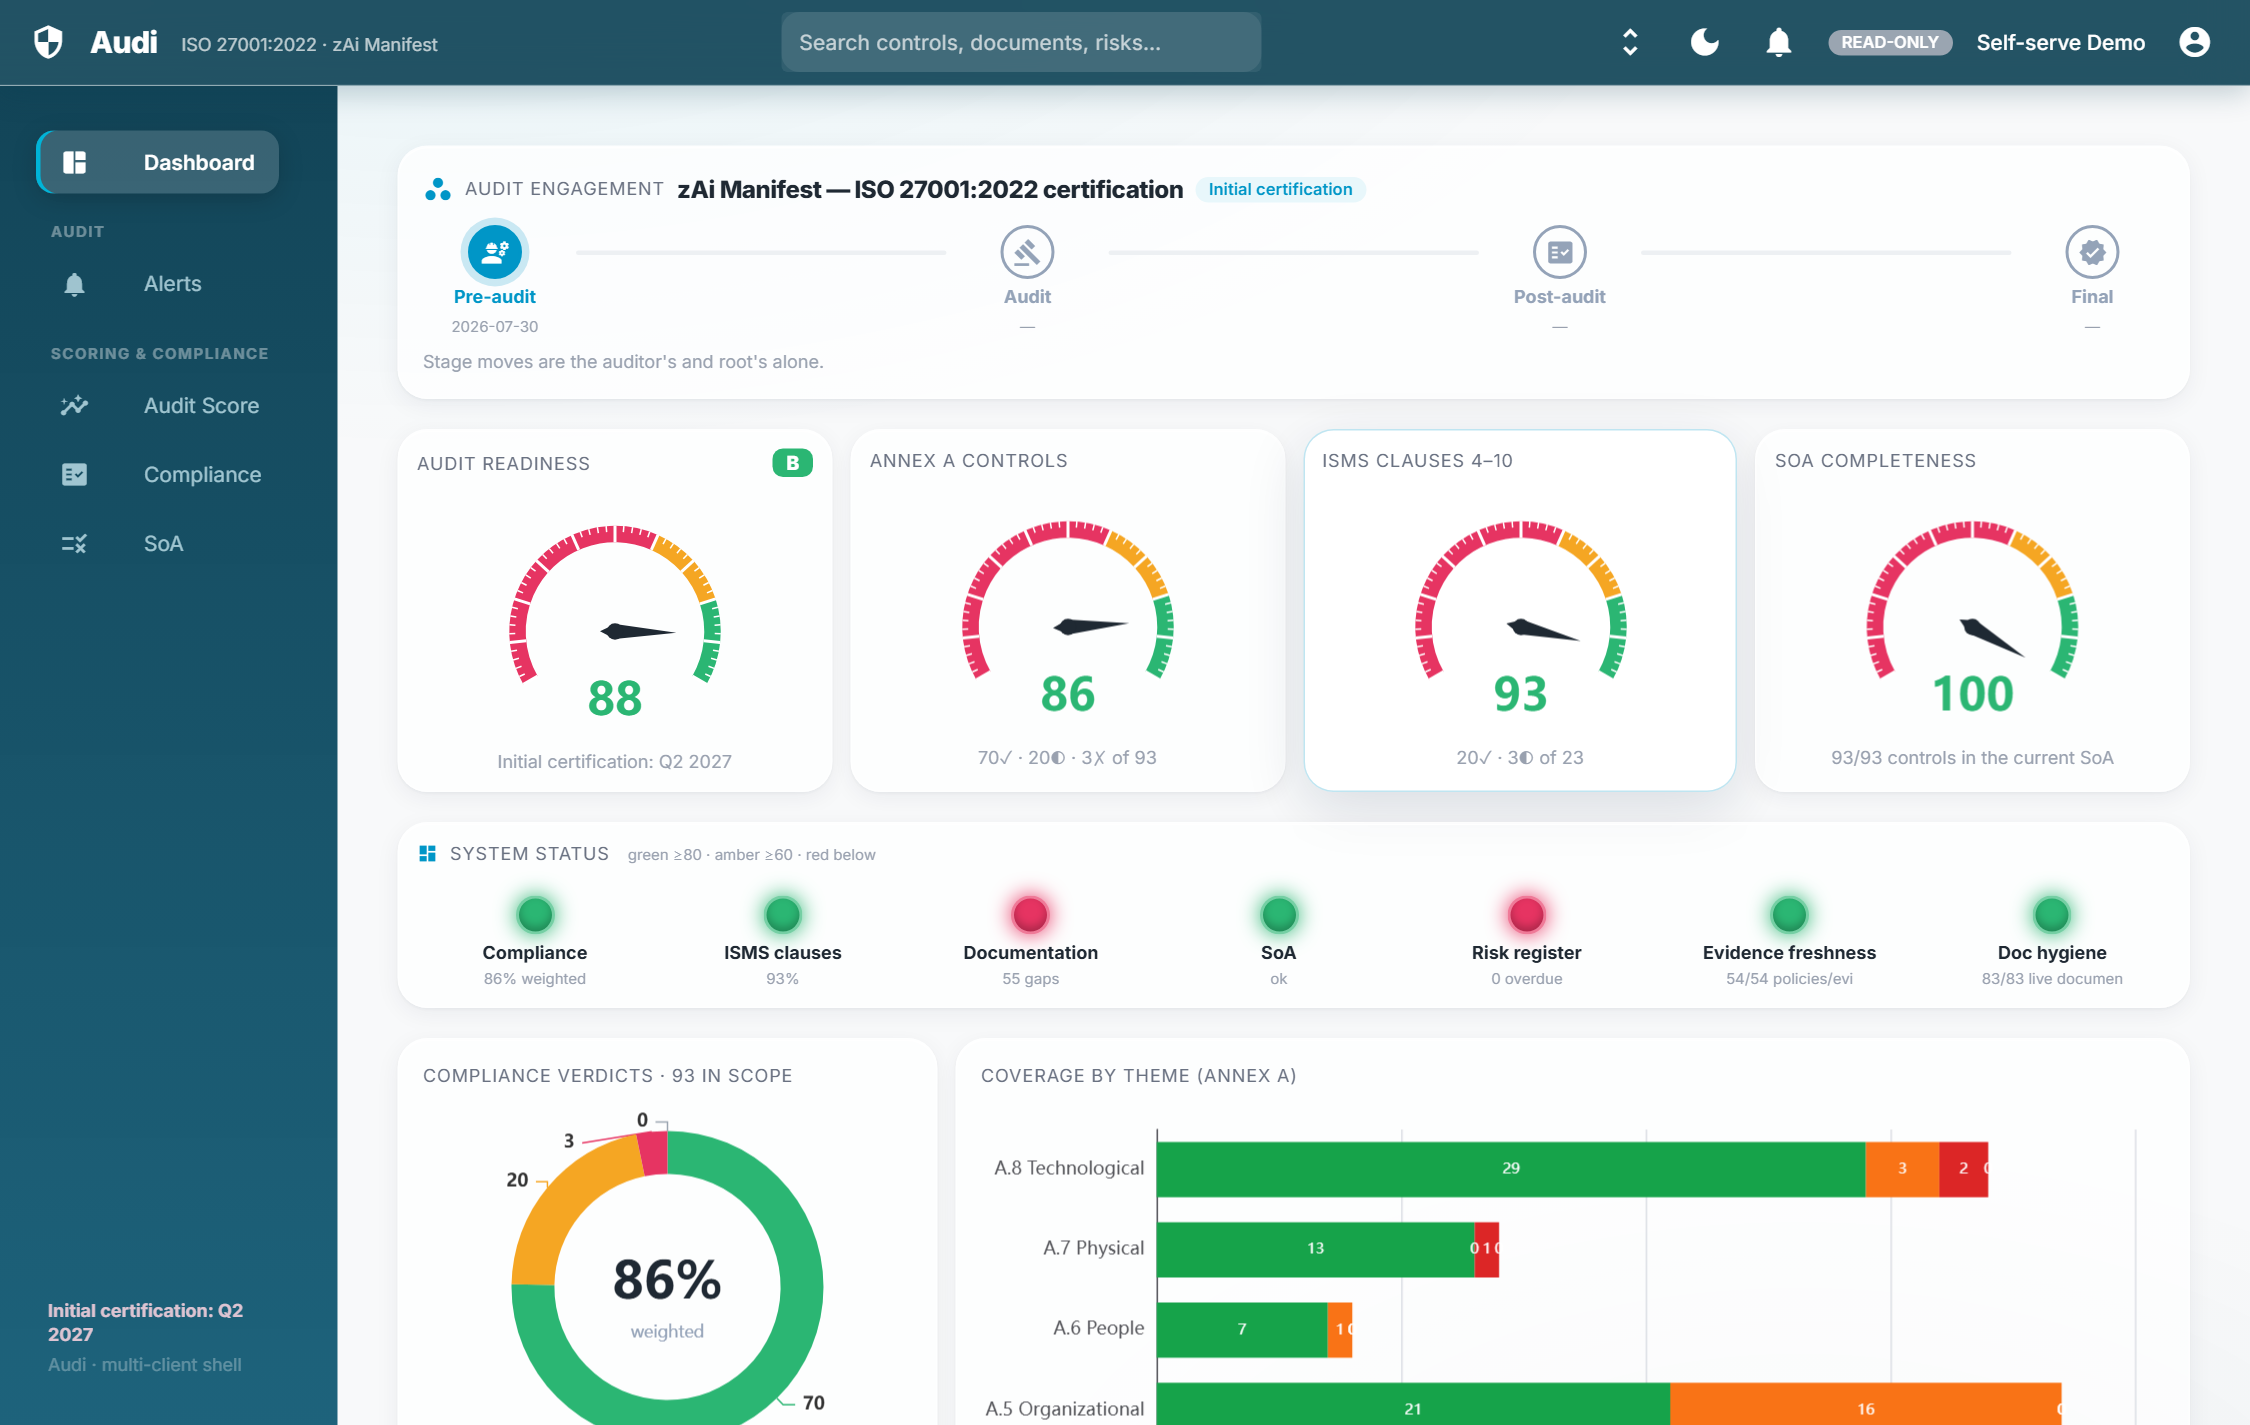
Task: Open Compliance in the sidebar
Action: (x=158, y=474)
